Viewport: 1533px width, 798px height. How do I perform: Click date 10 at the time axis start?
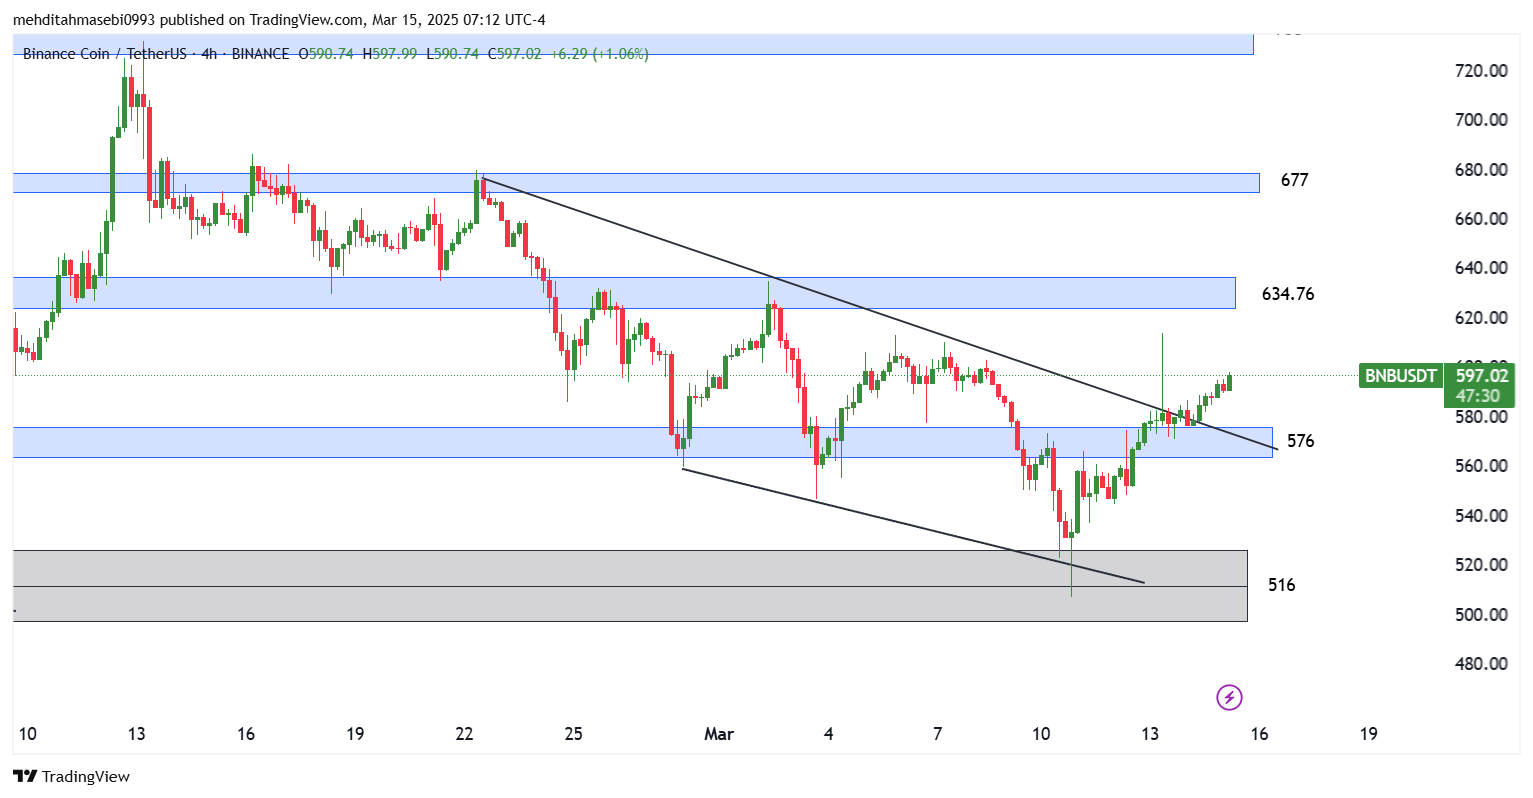point(27,734)
